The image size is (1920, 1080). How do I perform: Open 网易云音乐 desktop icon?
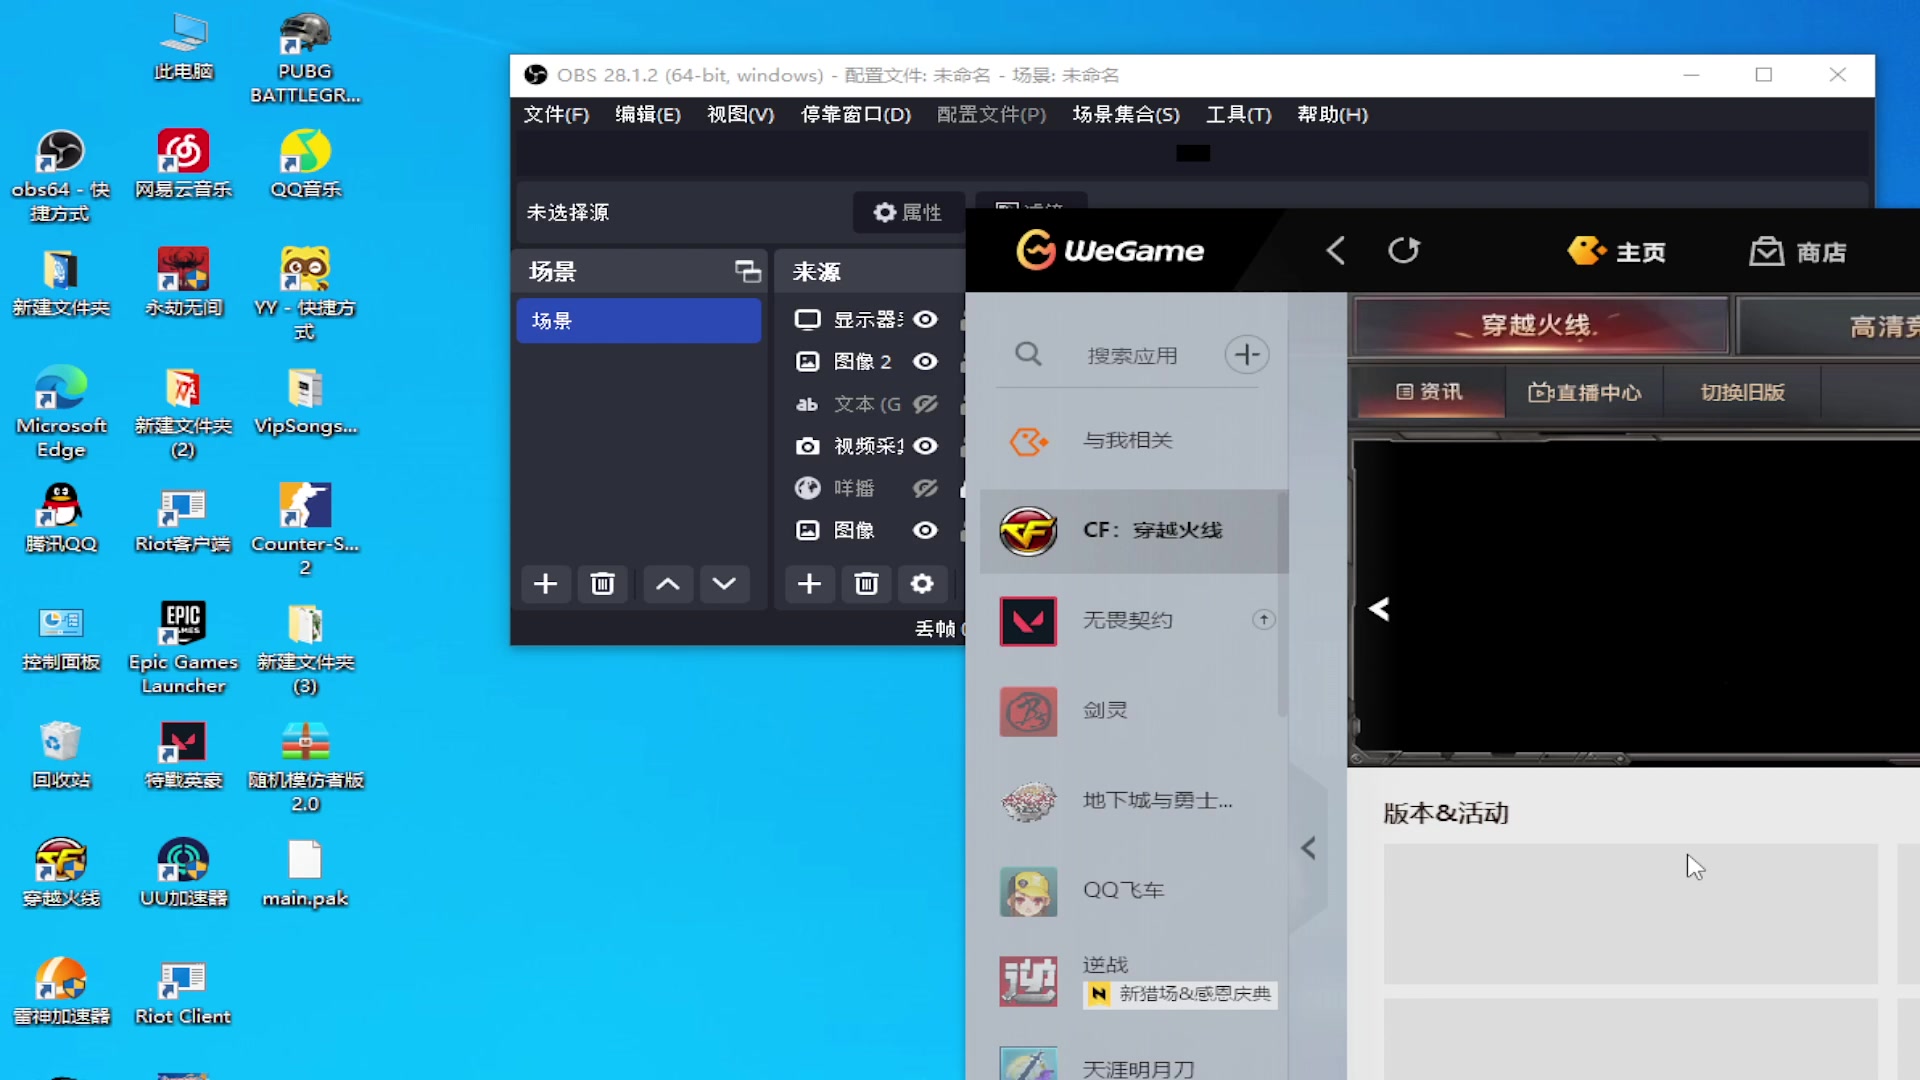pos(183,164)
